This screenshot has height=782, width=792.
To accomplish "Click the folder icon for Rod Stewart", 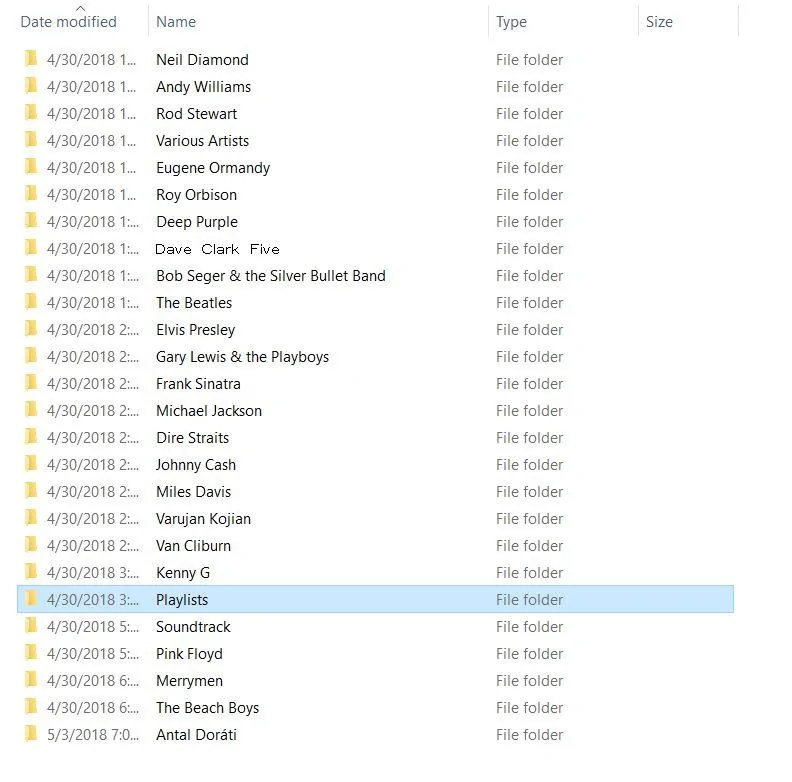I will [x=31, y=113].
